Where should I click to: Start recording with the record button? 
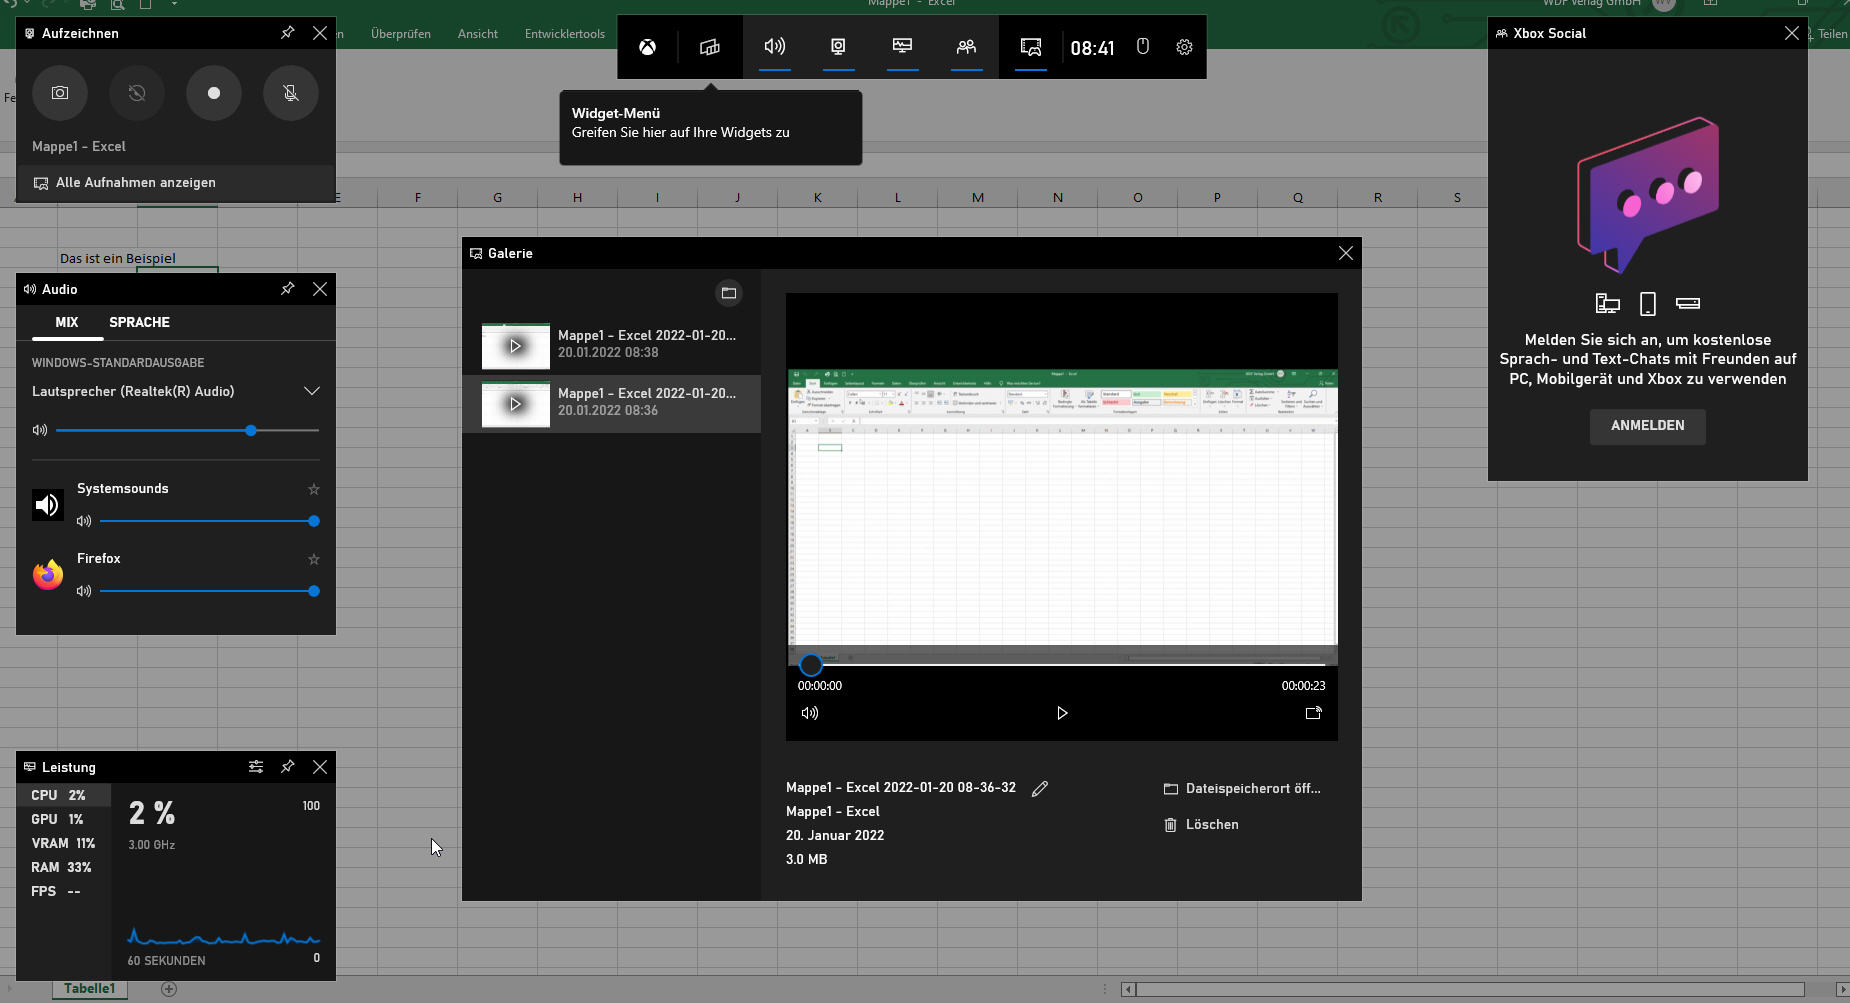click(x=214, y=93)
